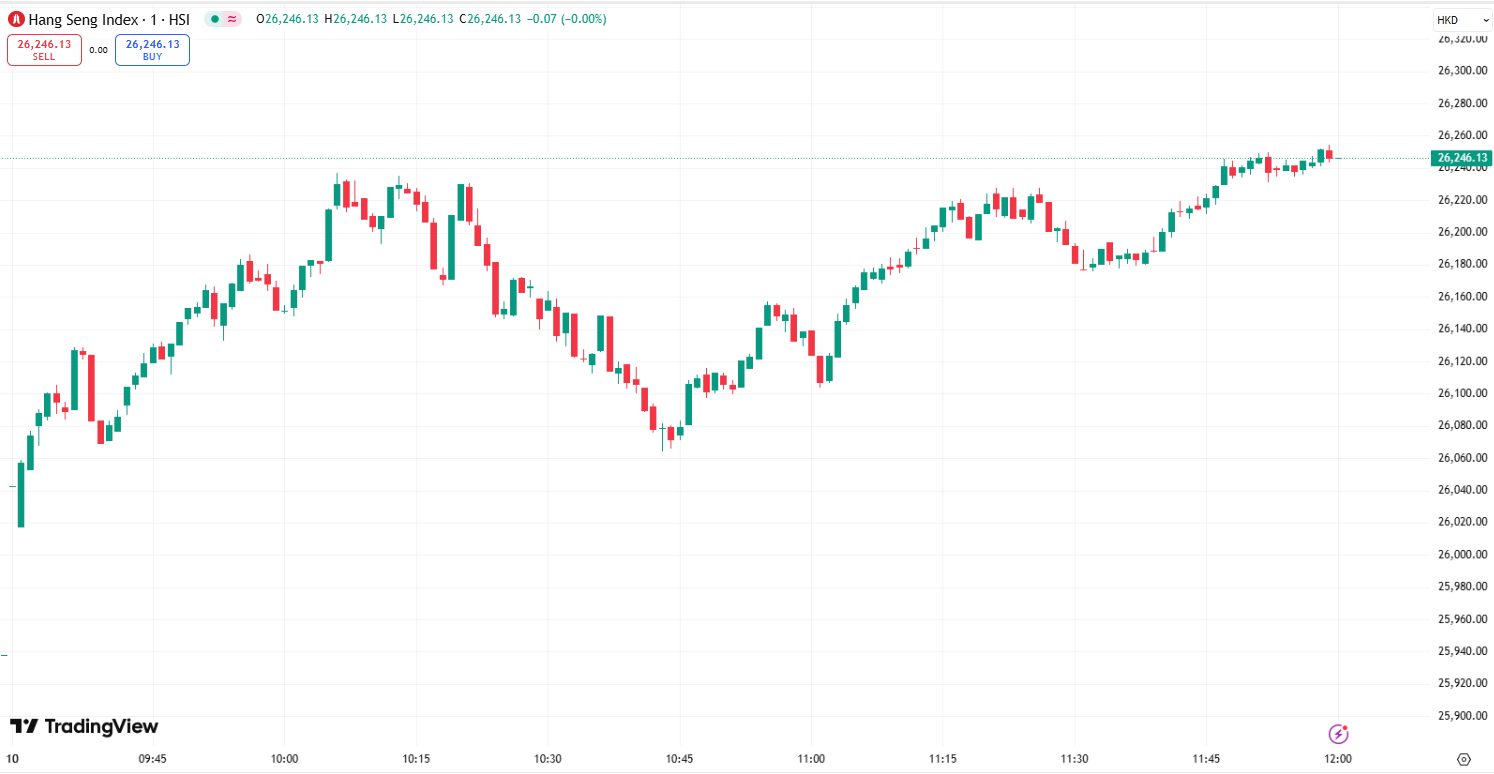Click the 0.00 spread value between order buttons
The width and height of the screenshot is (1494, 774).
97,49
